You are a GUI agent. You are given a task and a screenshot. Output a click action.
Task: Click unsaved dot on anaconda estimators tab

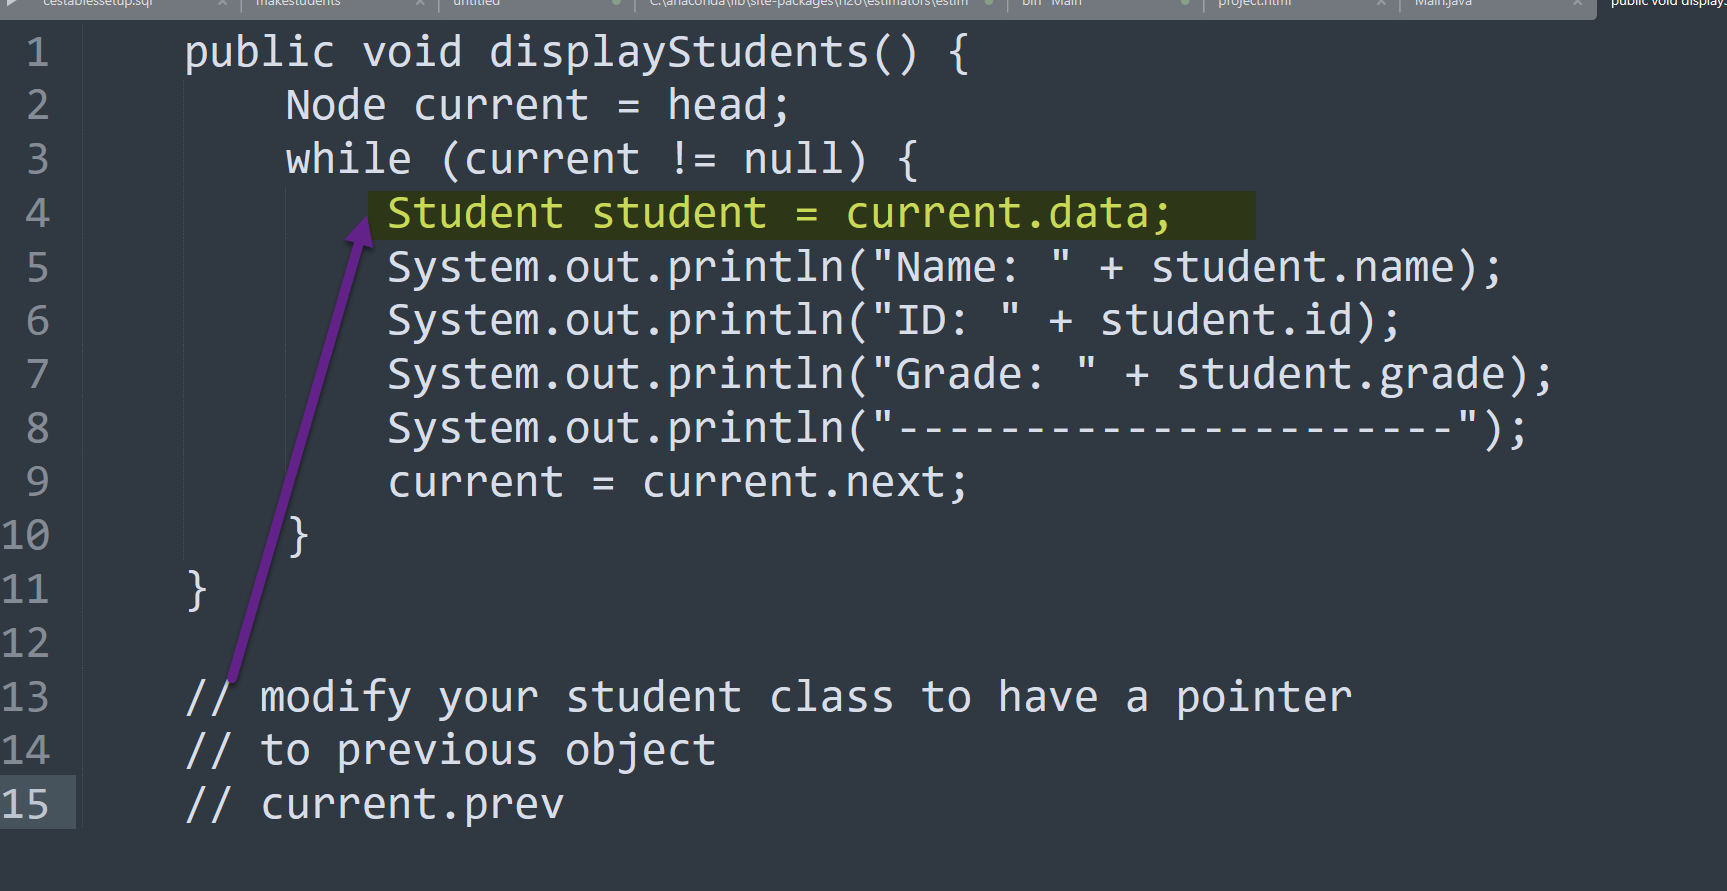point(989,3)
